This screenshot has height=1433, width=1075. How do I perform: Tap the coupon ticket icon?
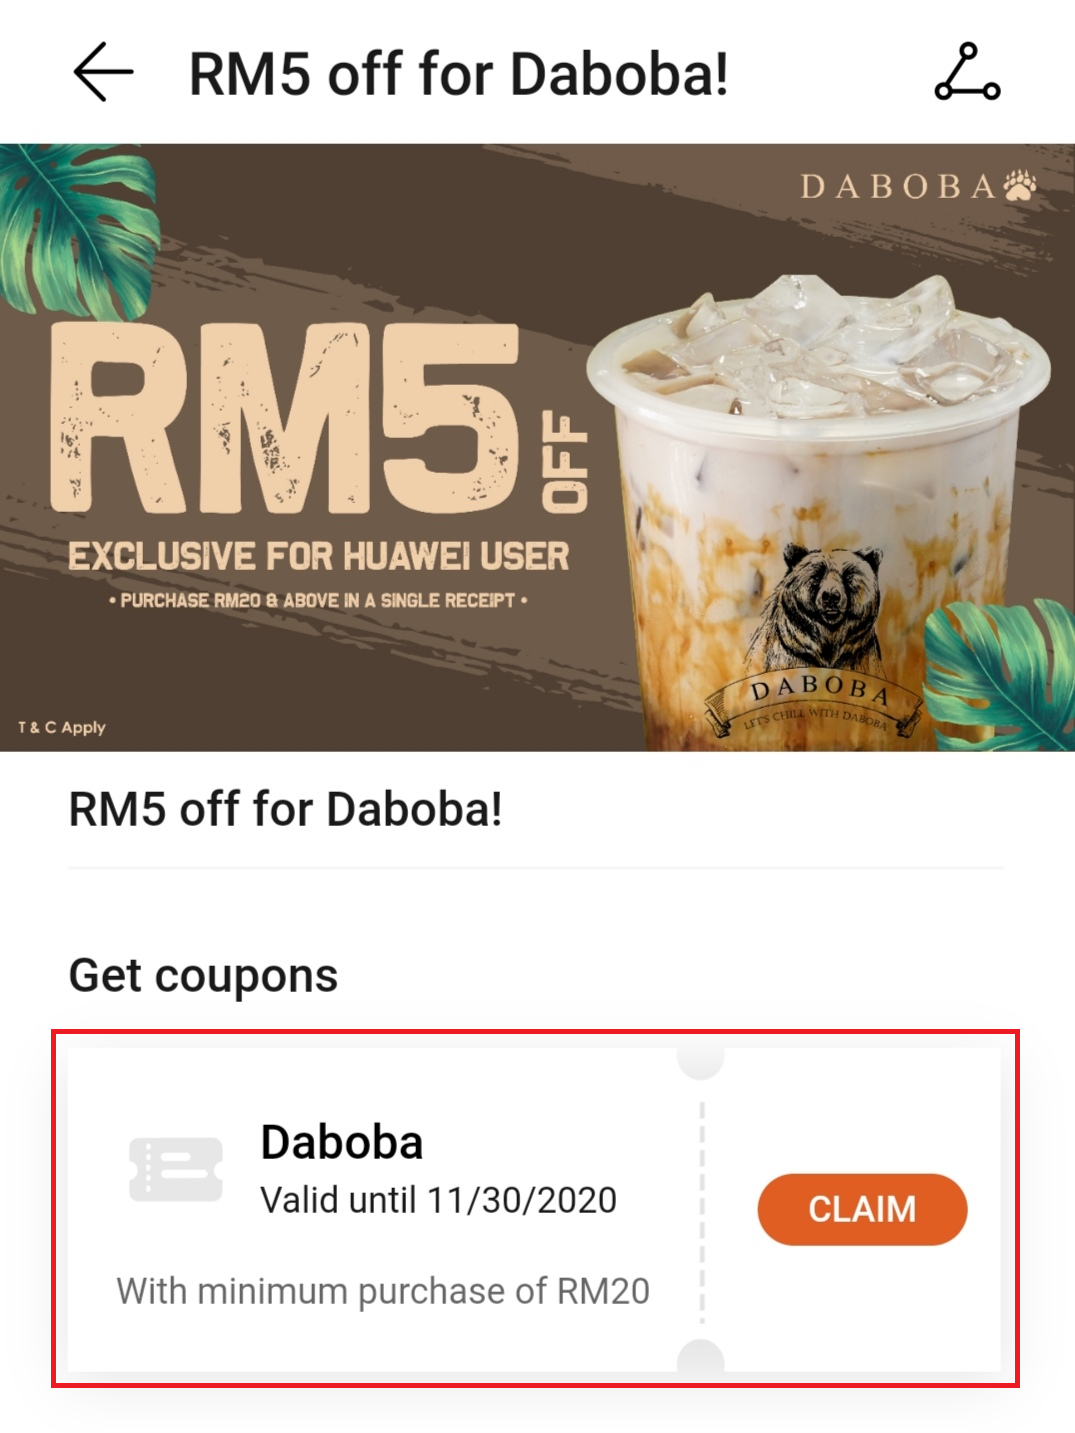(176, 1168)
